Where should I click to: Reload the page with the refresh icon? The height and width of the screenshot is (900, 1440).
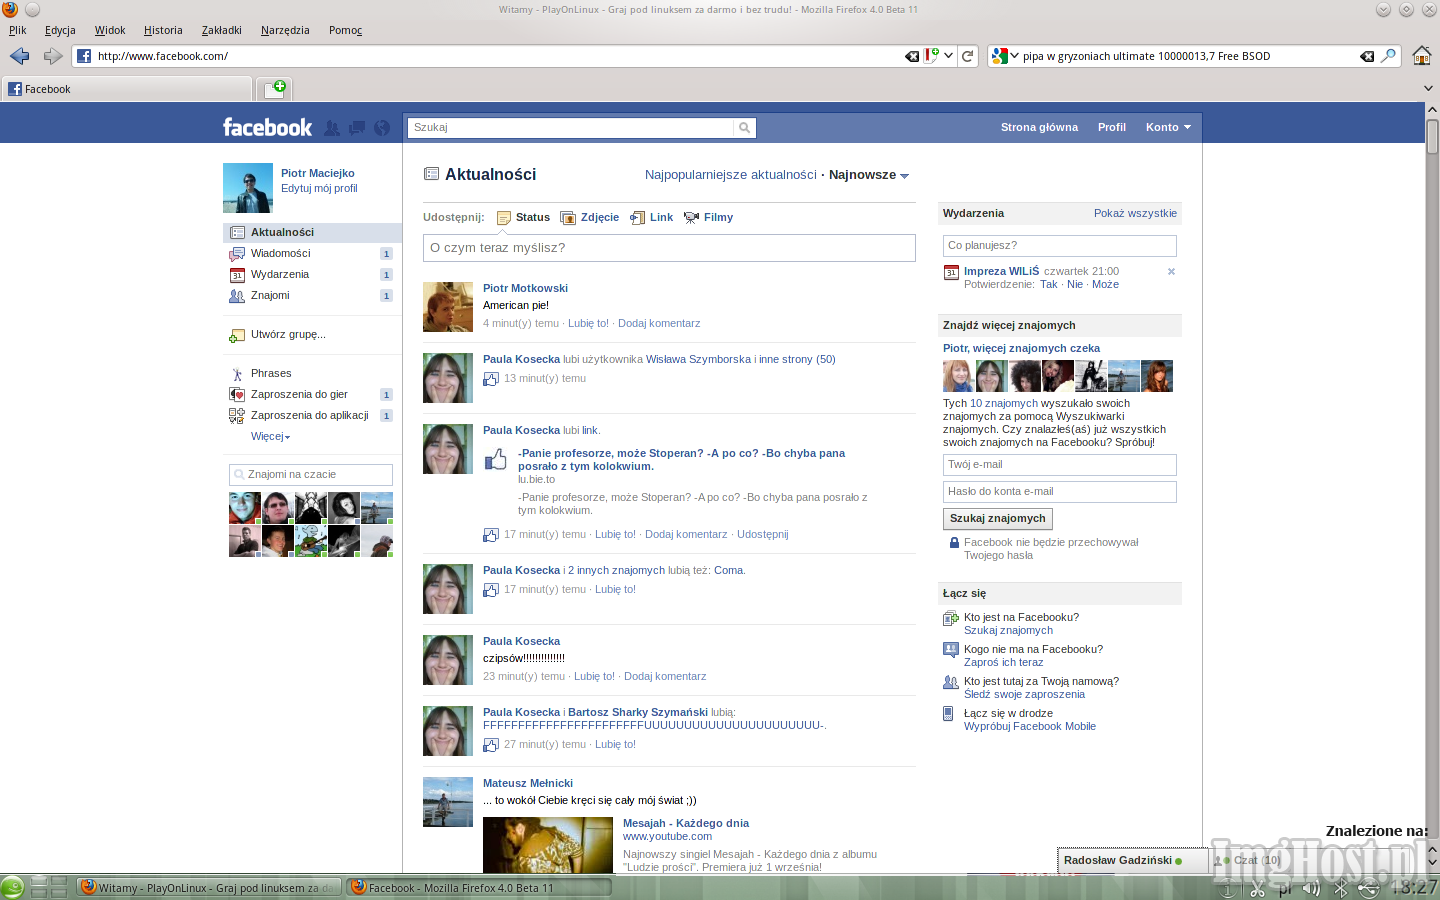tap(967, 56)
